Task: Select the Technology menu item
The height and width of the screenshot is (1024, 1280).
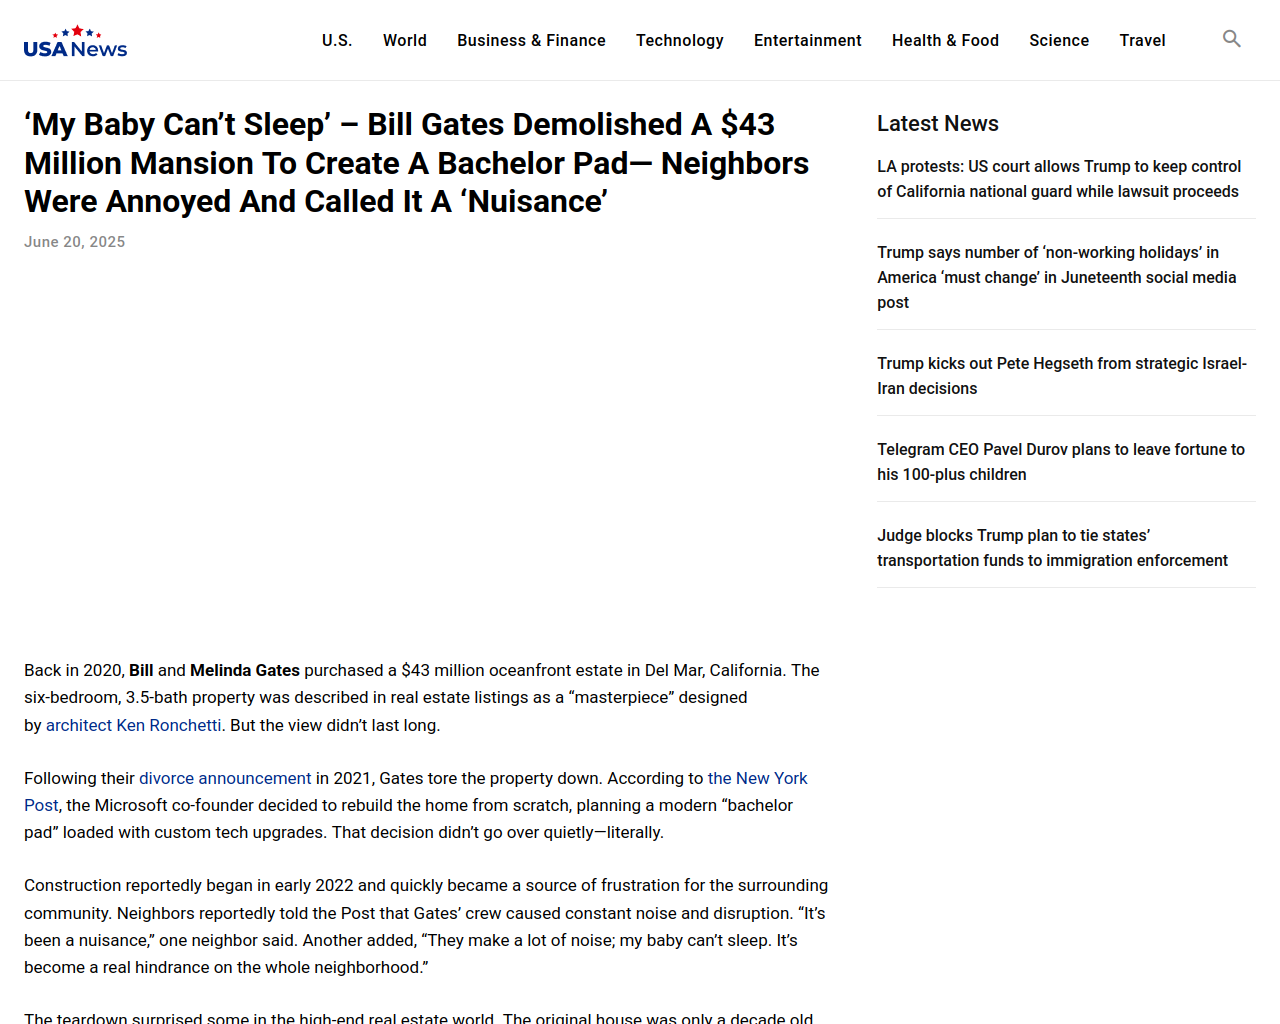Action: pos(680,40)
